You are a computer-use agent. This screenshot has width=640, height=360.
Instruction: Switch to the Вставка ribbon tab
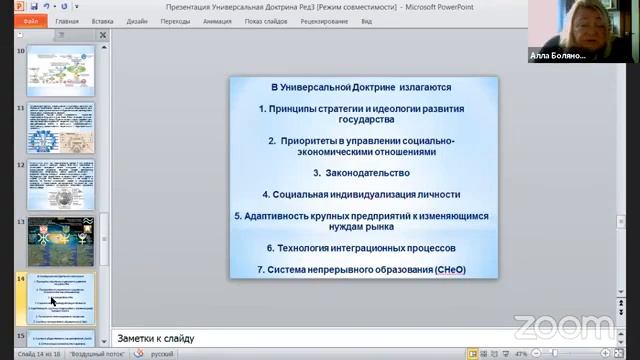click(x=102, y=21)
